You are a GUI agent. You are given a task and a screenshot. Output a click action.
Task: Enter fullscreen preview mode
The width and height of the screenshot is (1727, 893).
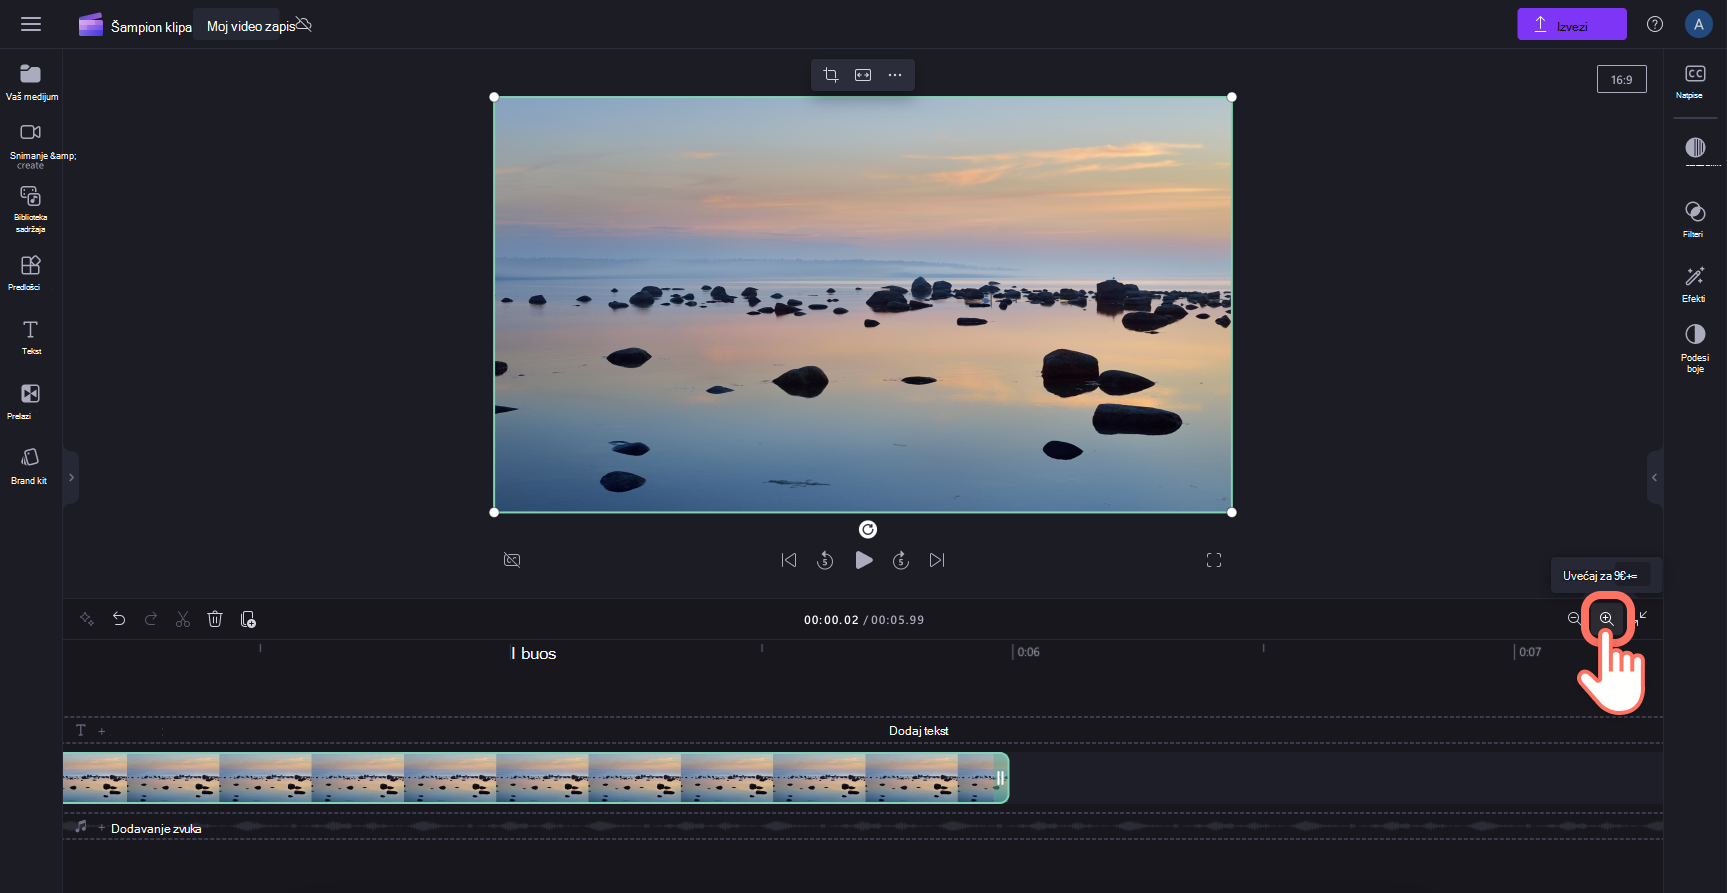click(x=1214, y=560)
